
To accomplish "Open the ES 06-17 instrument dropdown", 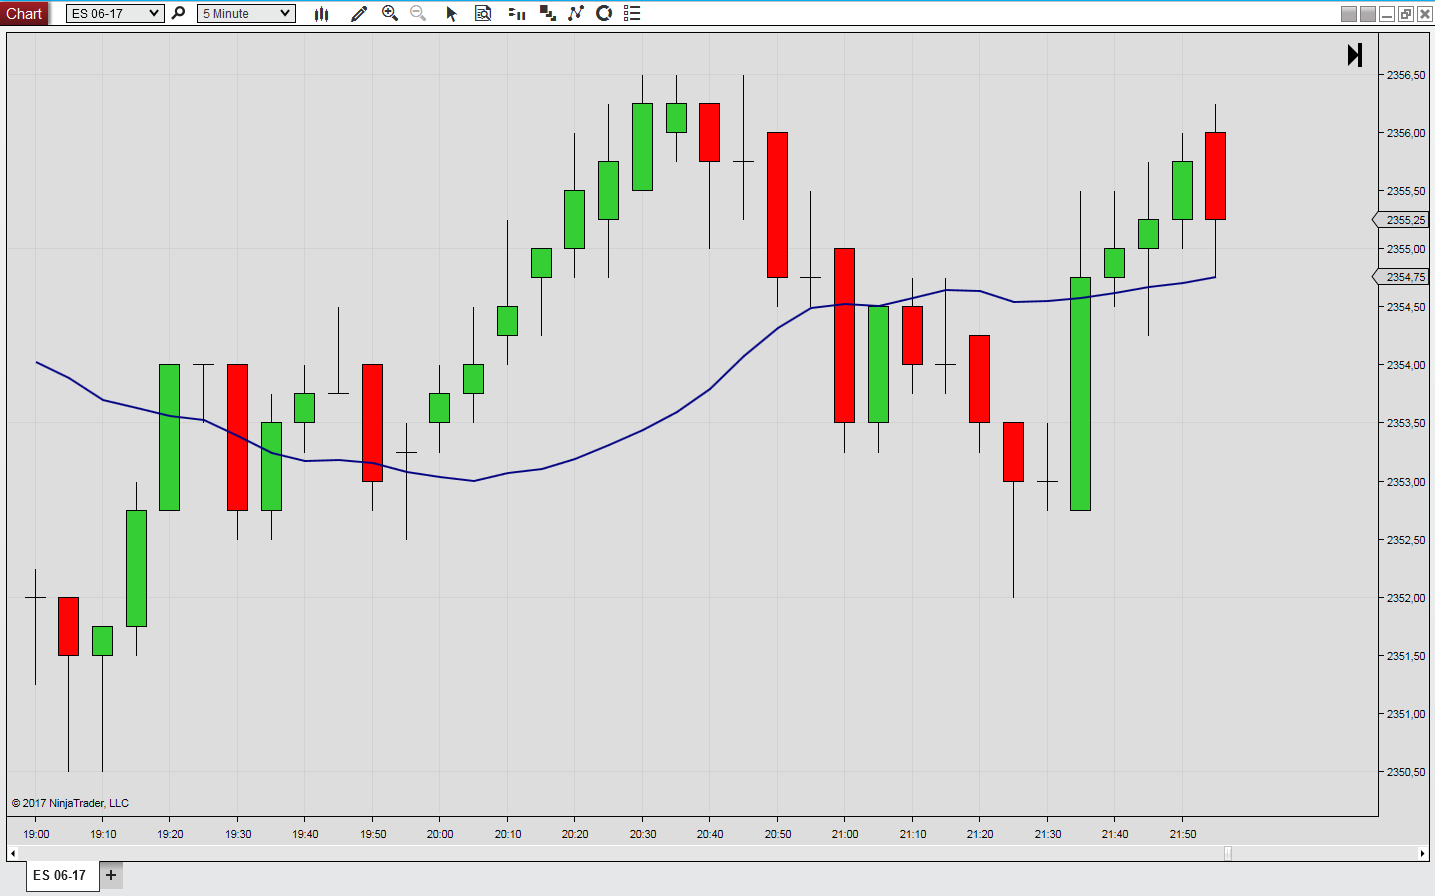I will coord(115,13).
